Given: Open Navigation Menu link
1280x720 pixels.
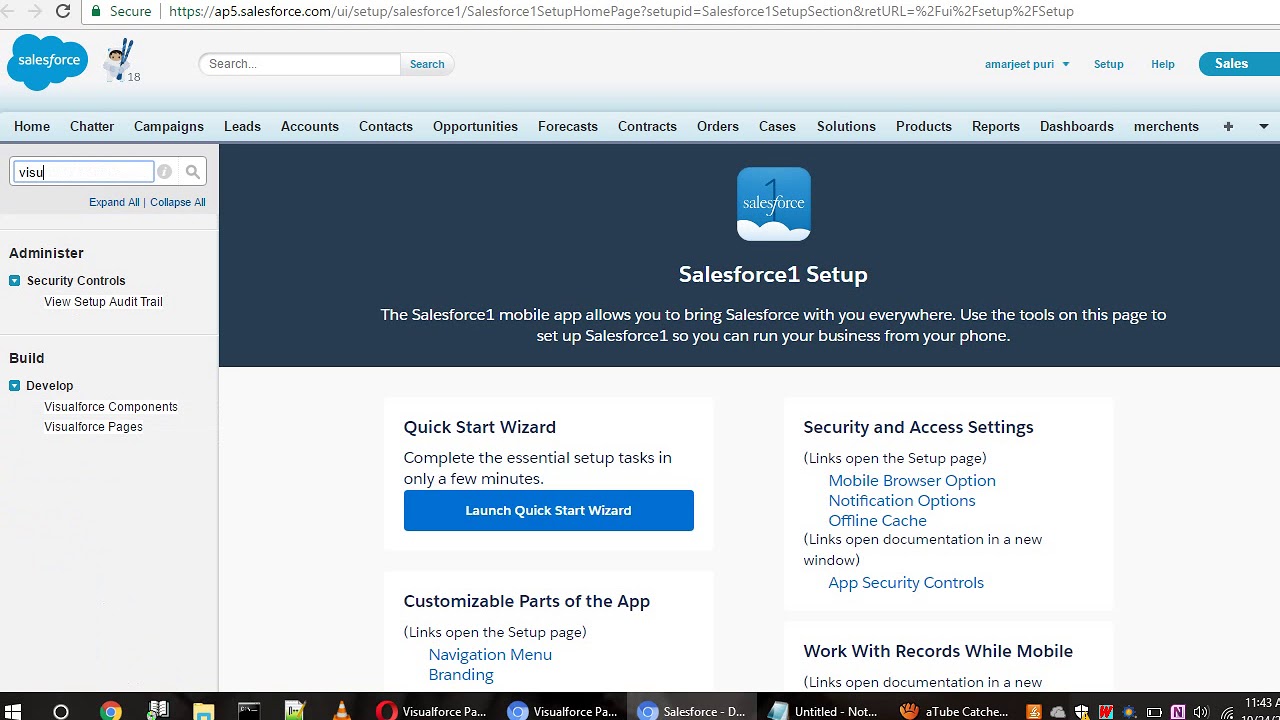Looking at the screenshot, I should 490,655.
